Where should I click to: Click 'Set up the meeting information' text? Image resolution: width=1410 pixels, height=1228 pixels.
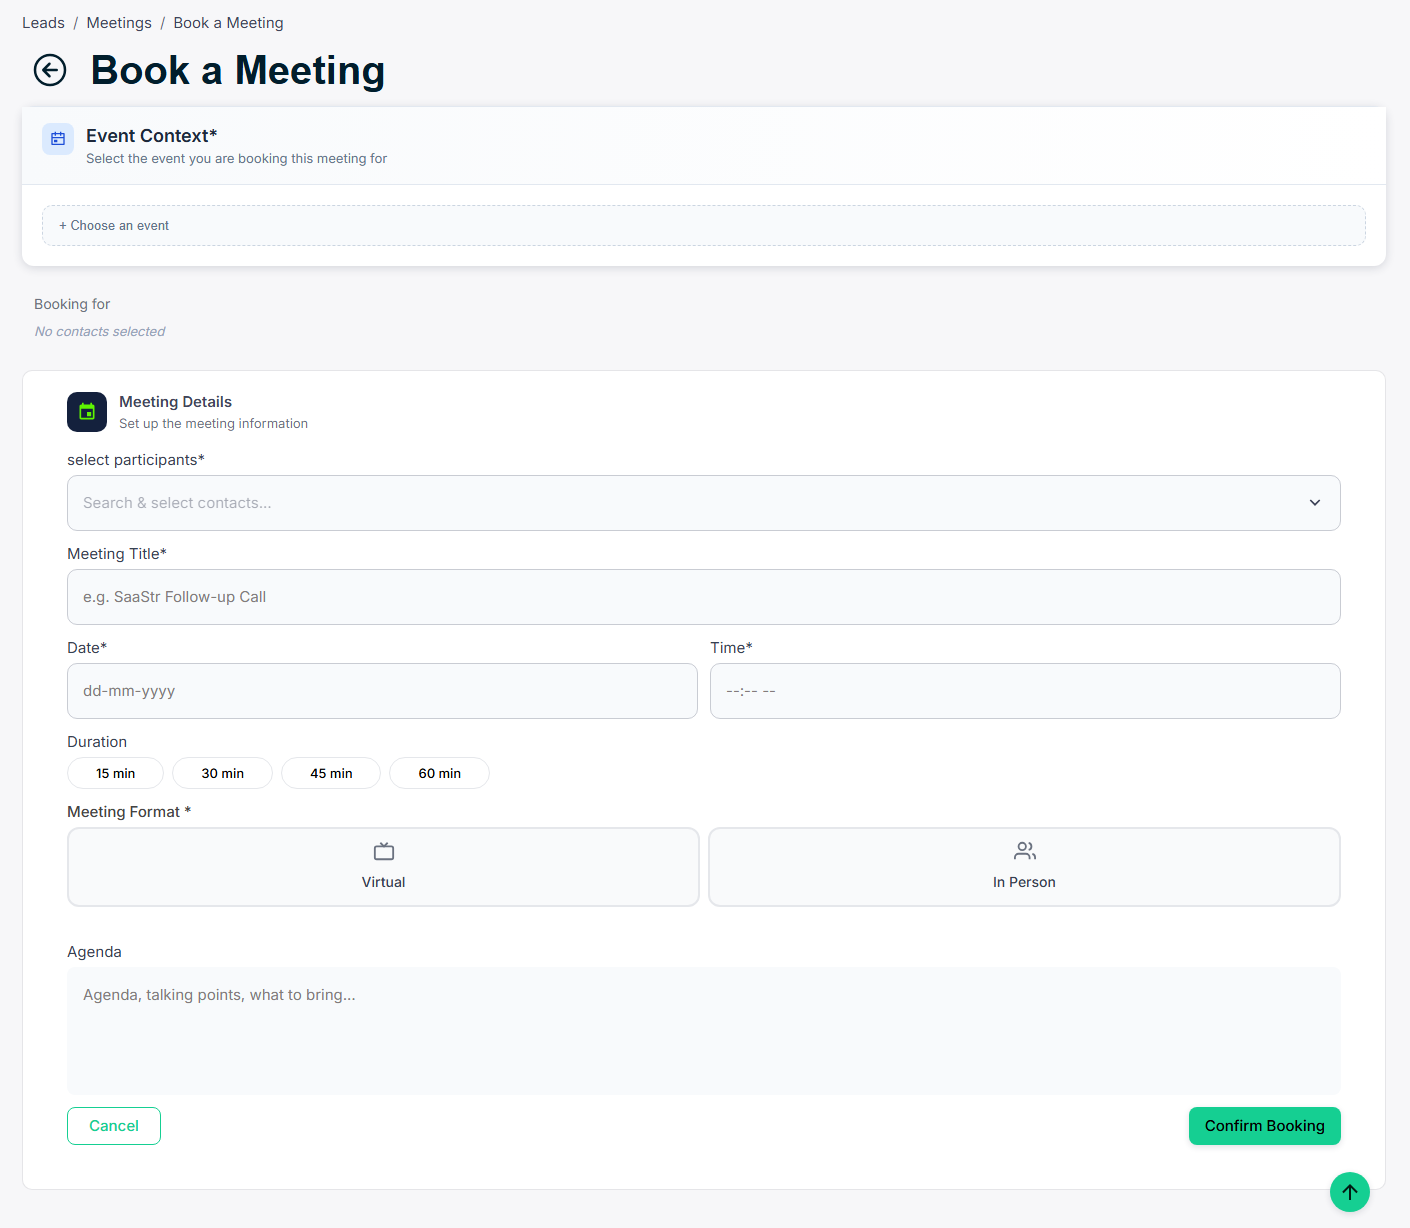click(213, 424)
